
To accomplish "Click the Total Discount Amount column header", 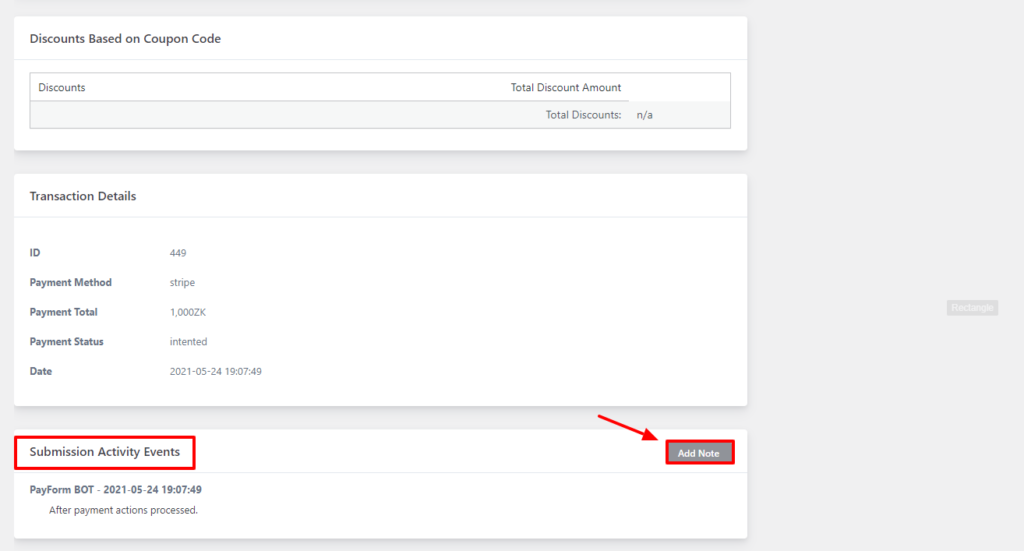I will [x=565, y=88].
